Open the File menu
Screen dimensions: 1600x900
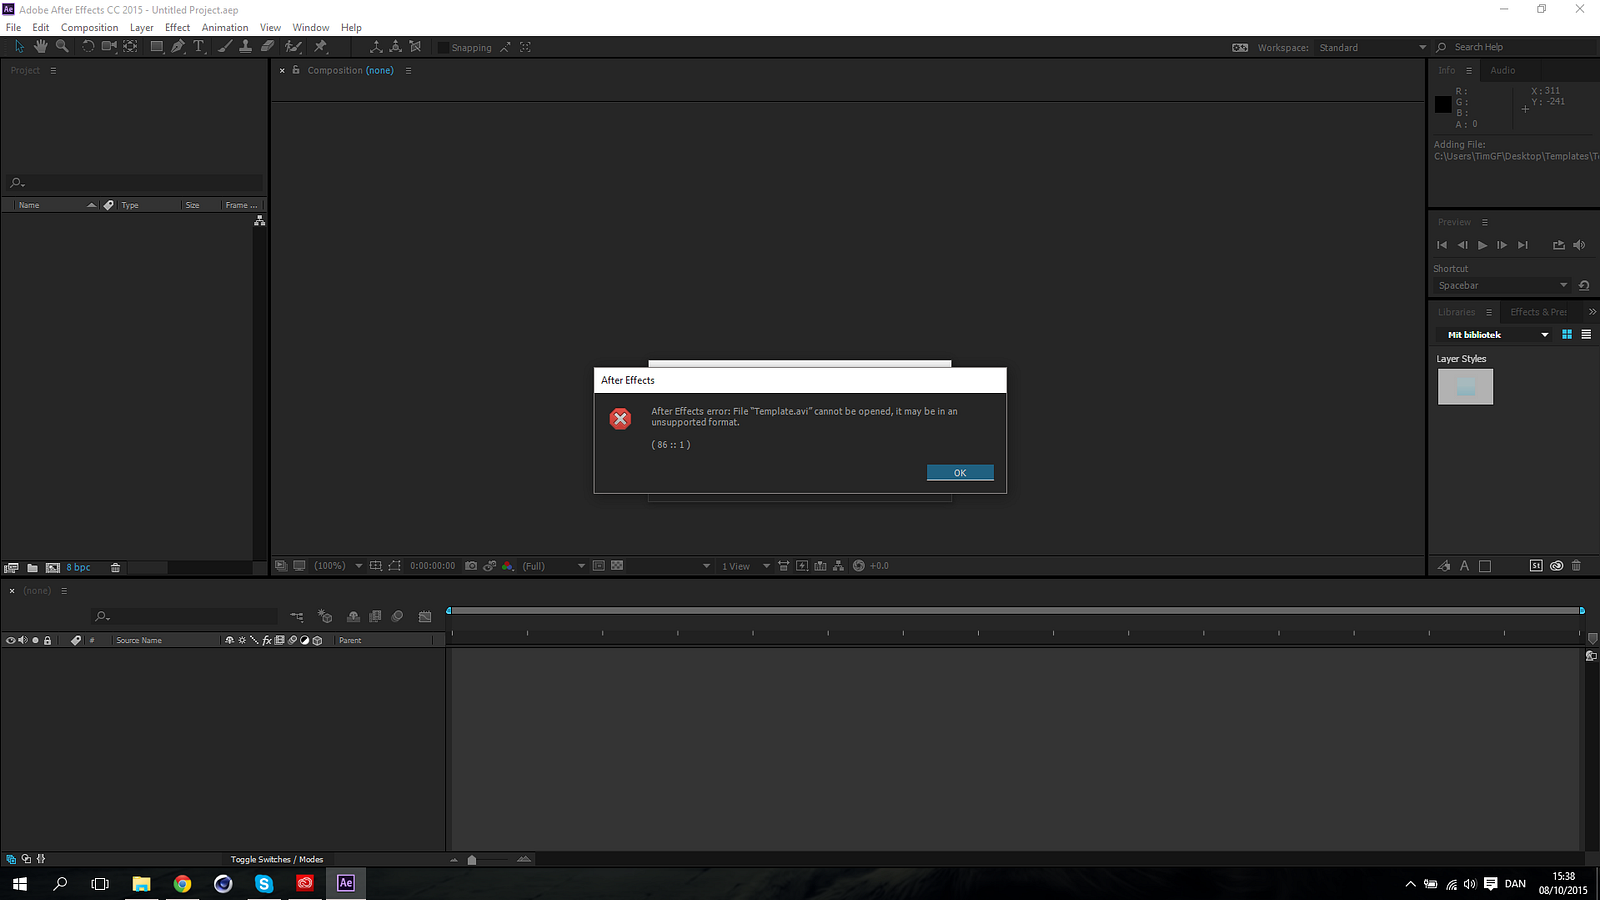click(13, 28)
